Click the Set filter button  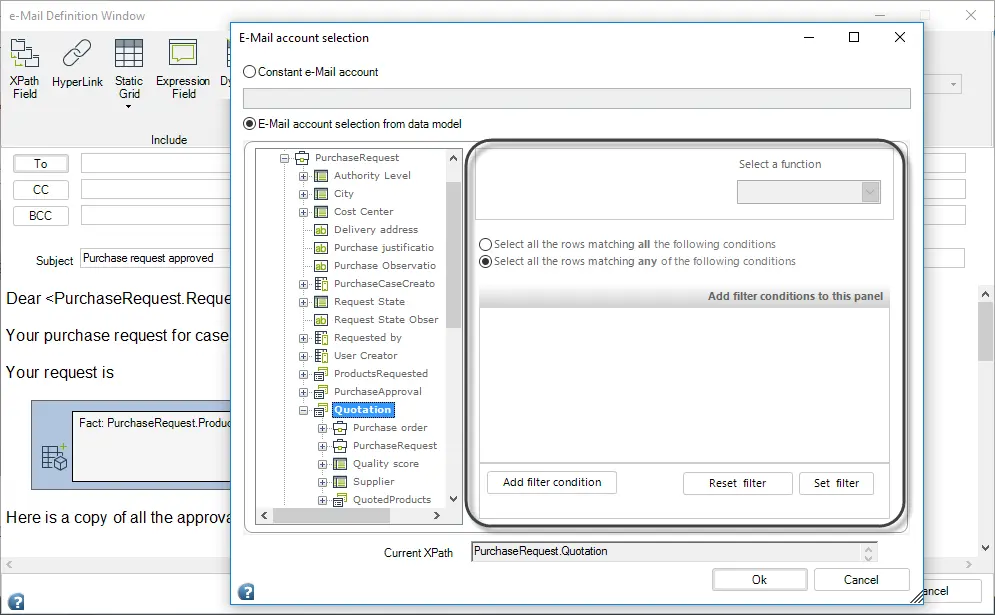[836, 483]
